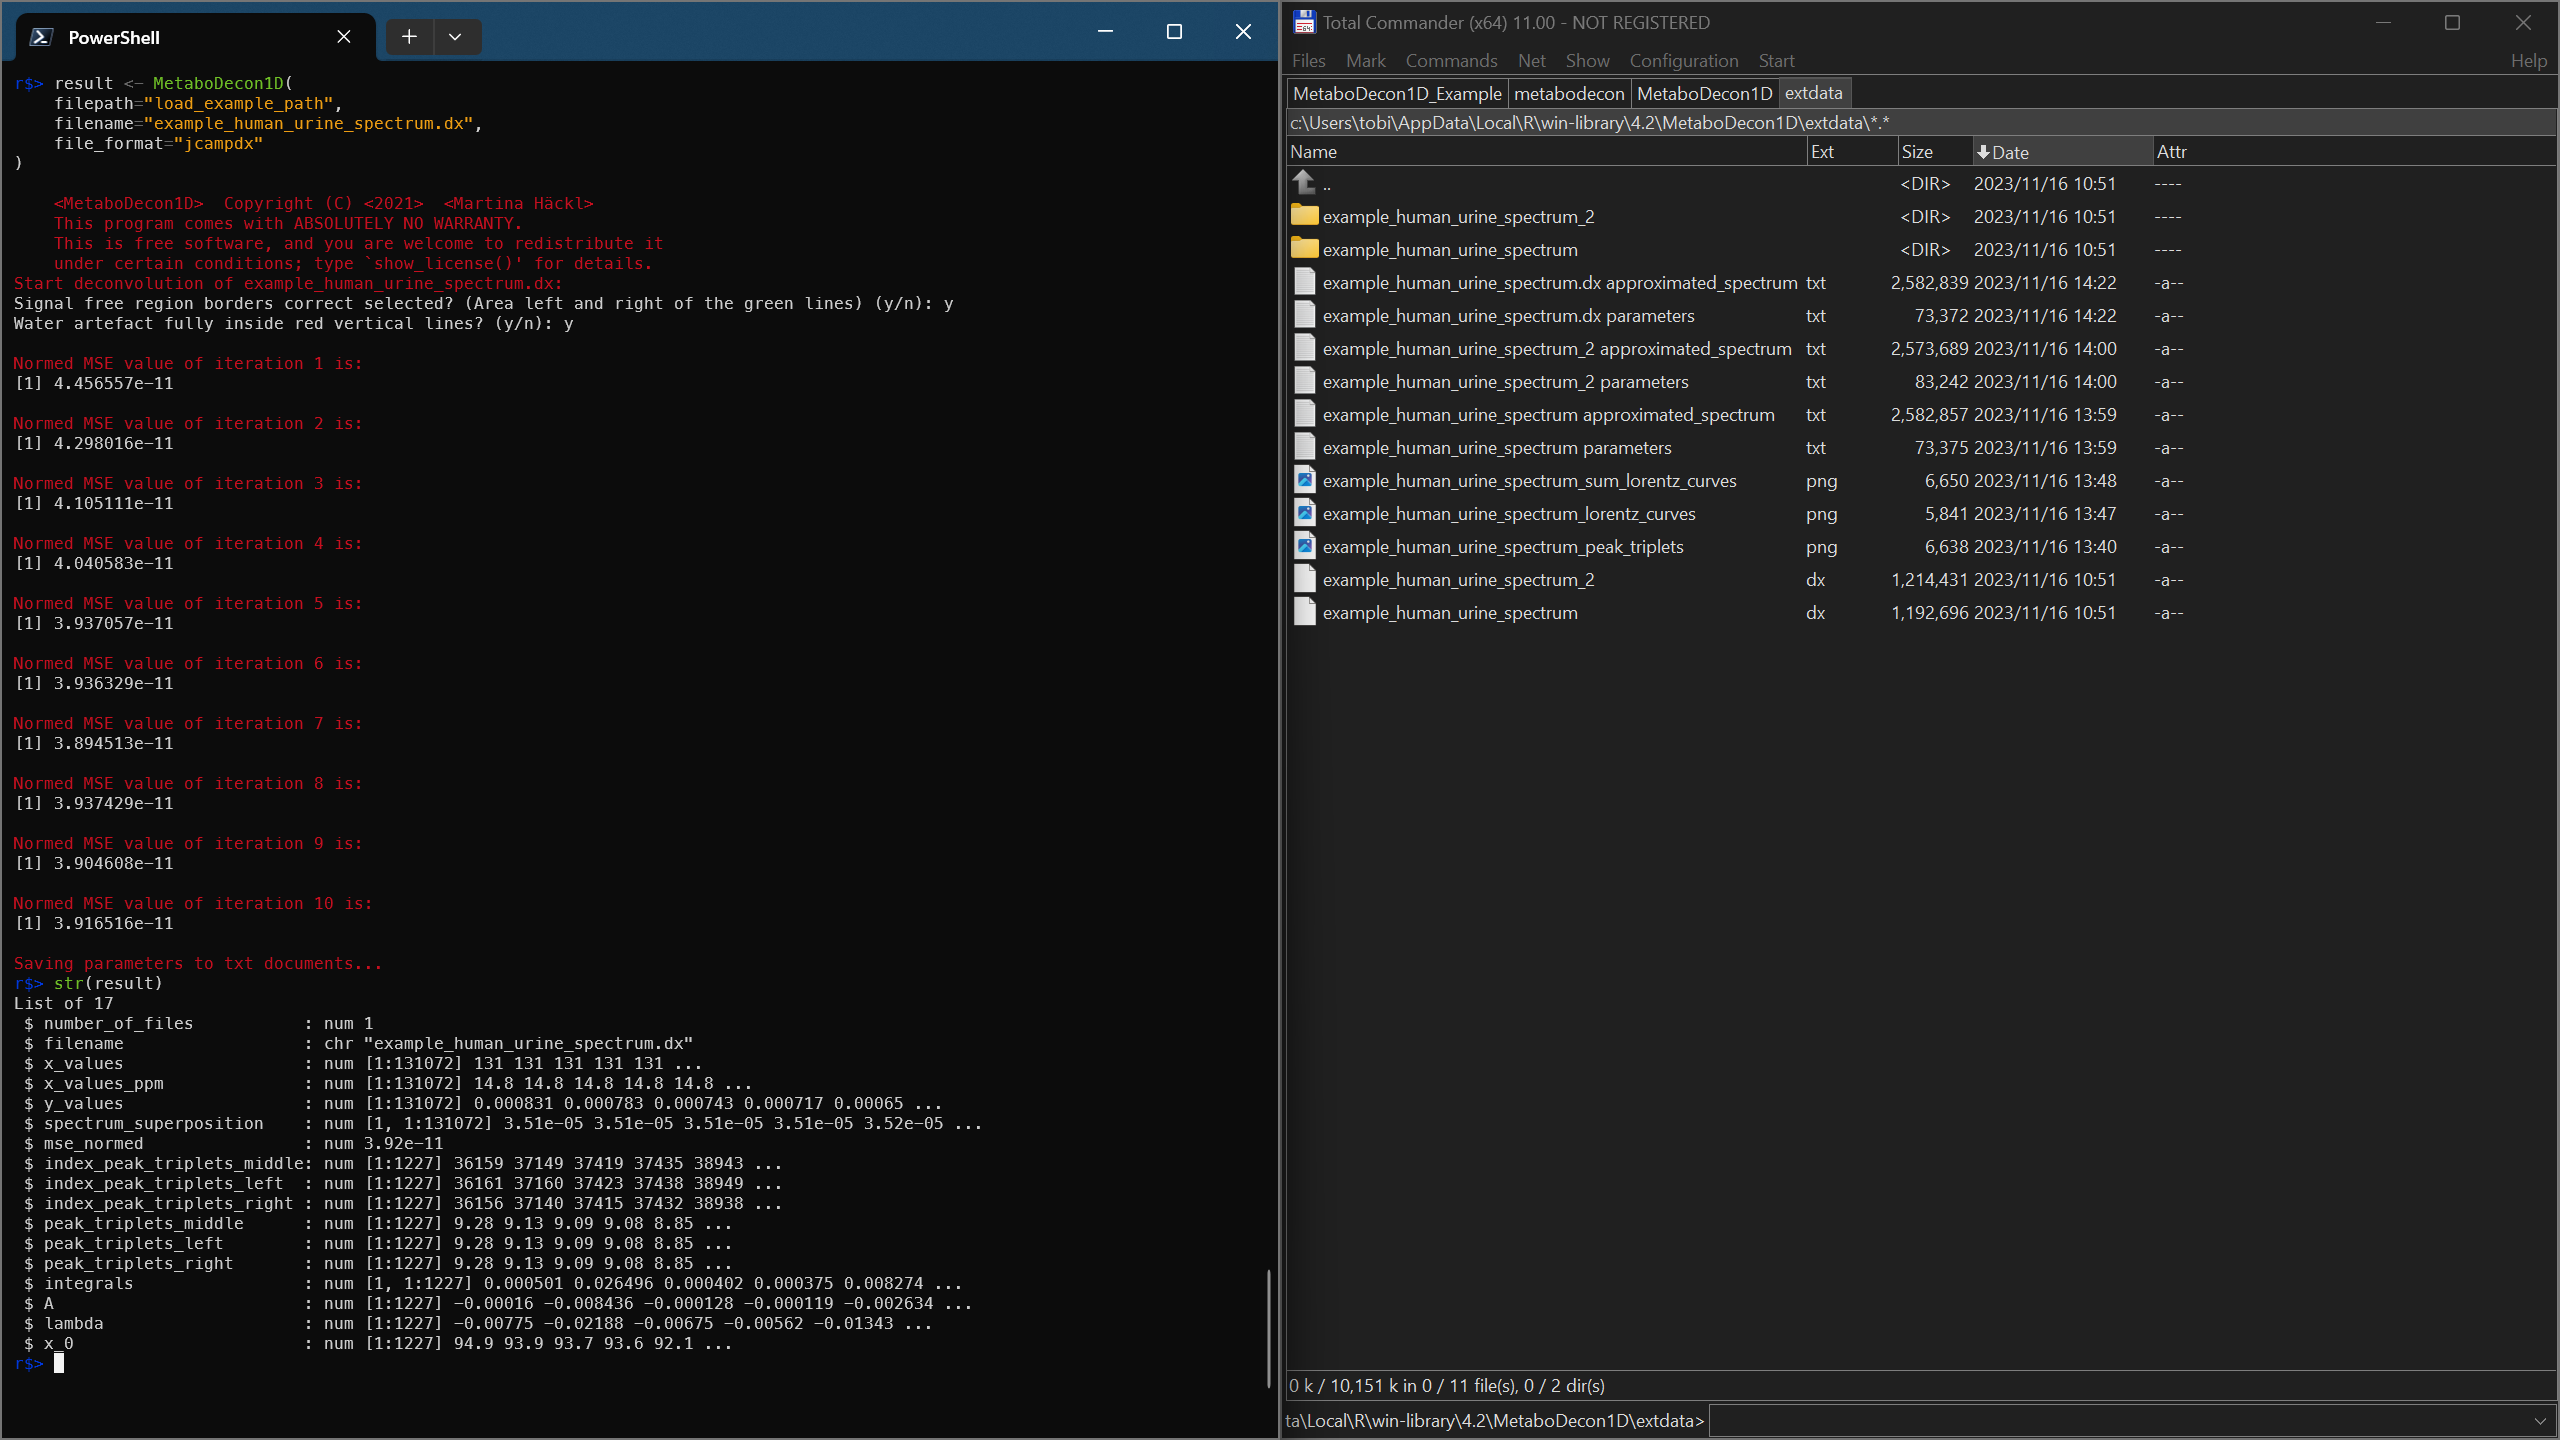Click file icon of example_human_urine_spectrum.dx parameters
The height and width of the screenshot is (1440, 2560).
click(x=1304, y=315)
